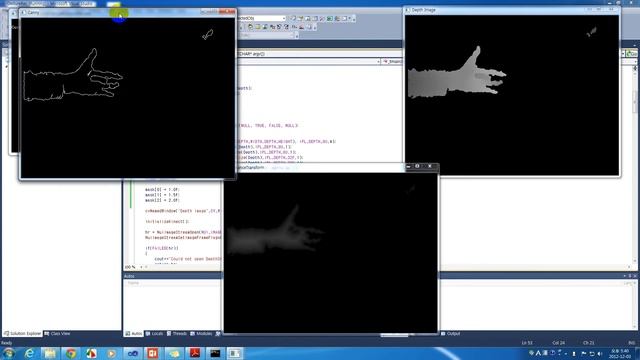Pin the Autos panel with its pin icon
This screenshot has width=640, height=360.
click(x=629, y=276)
